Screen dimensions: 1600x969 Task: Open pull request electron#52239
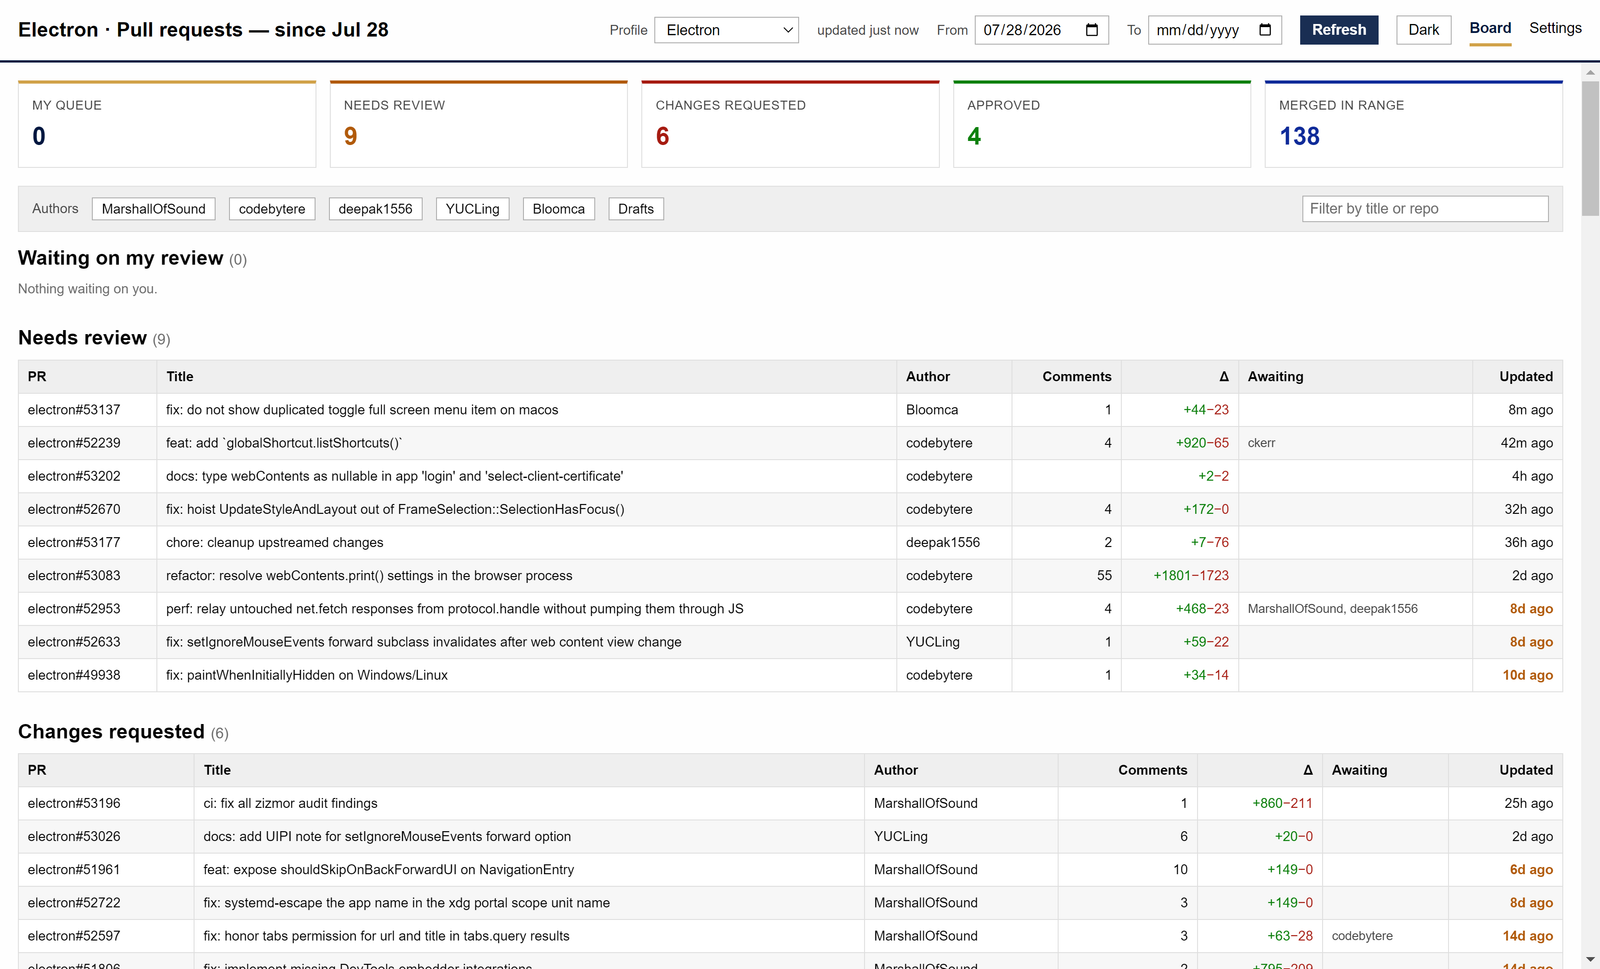tap(74, 443)
